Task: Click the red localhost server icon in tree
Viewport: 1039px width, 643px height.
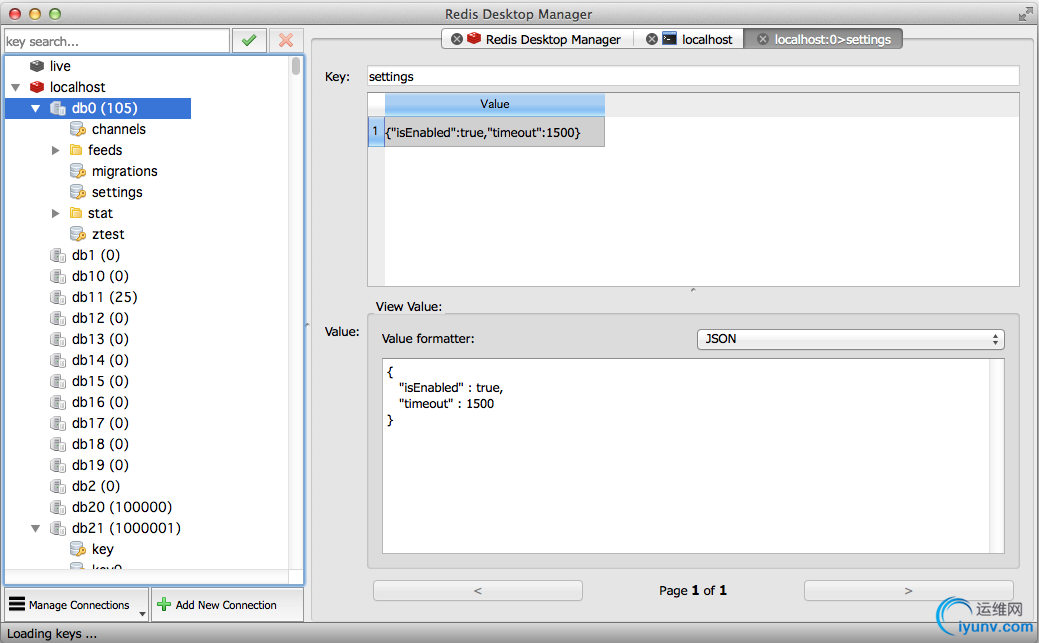Action: pos(37,87)
